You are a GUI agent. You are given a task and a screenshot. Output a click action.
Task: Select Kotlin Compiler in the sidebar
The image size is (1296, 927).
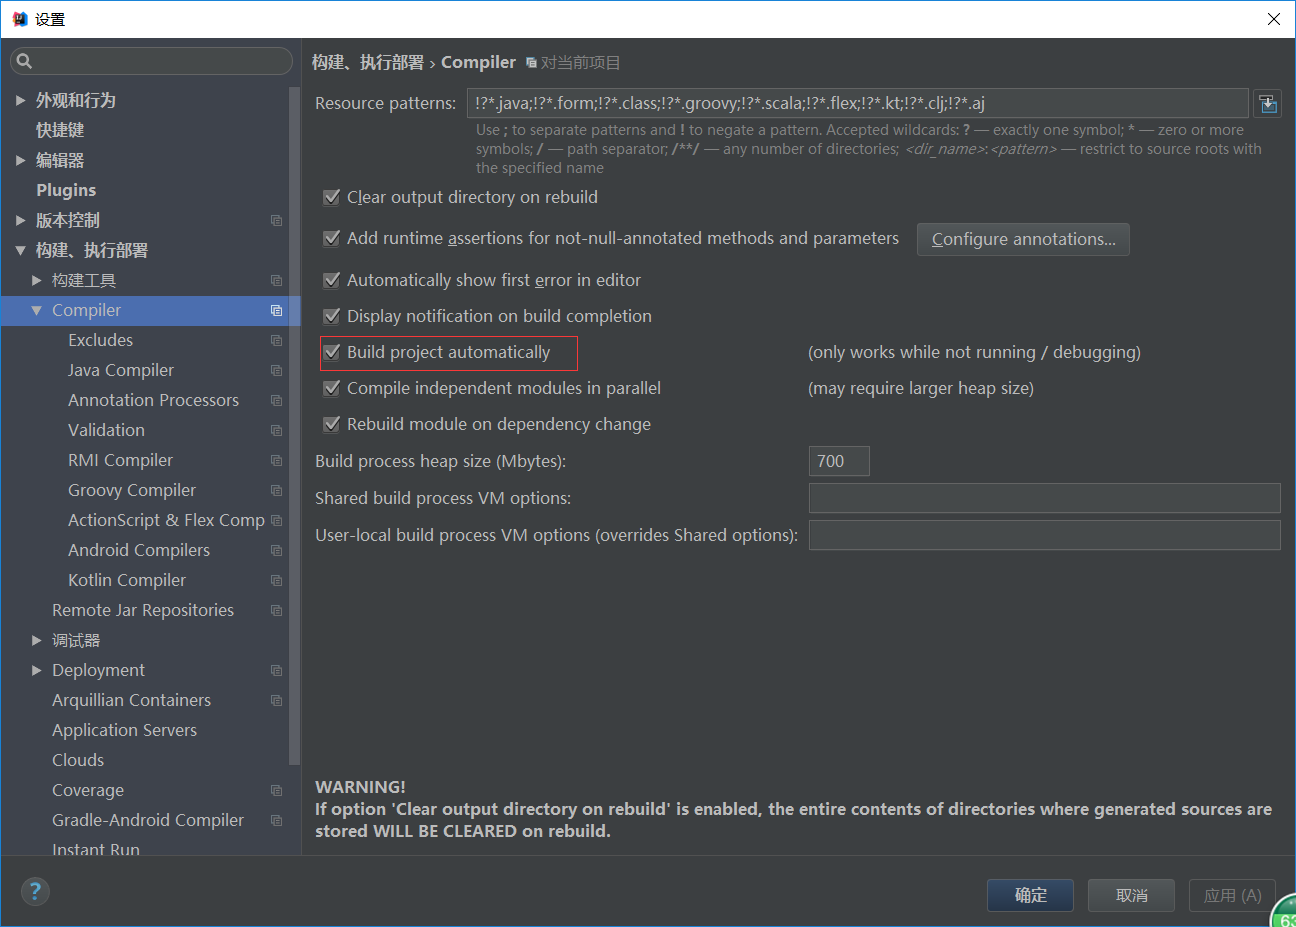126,579
